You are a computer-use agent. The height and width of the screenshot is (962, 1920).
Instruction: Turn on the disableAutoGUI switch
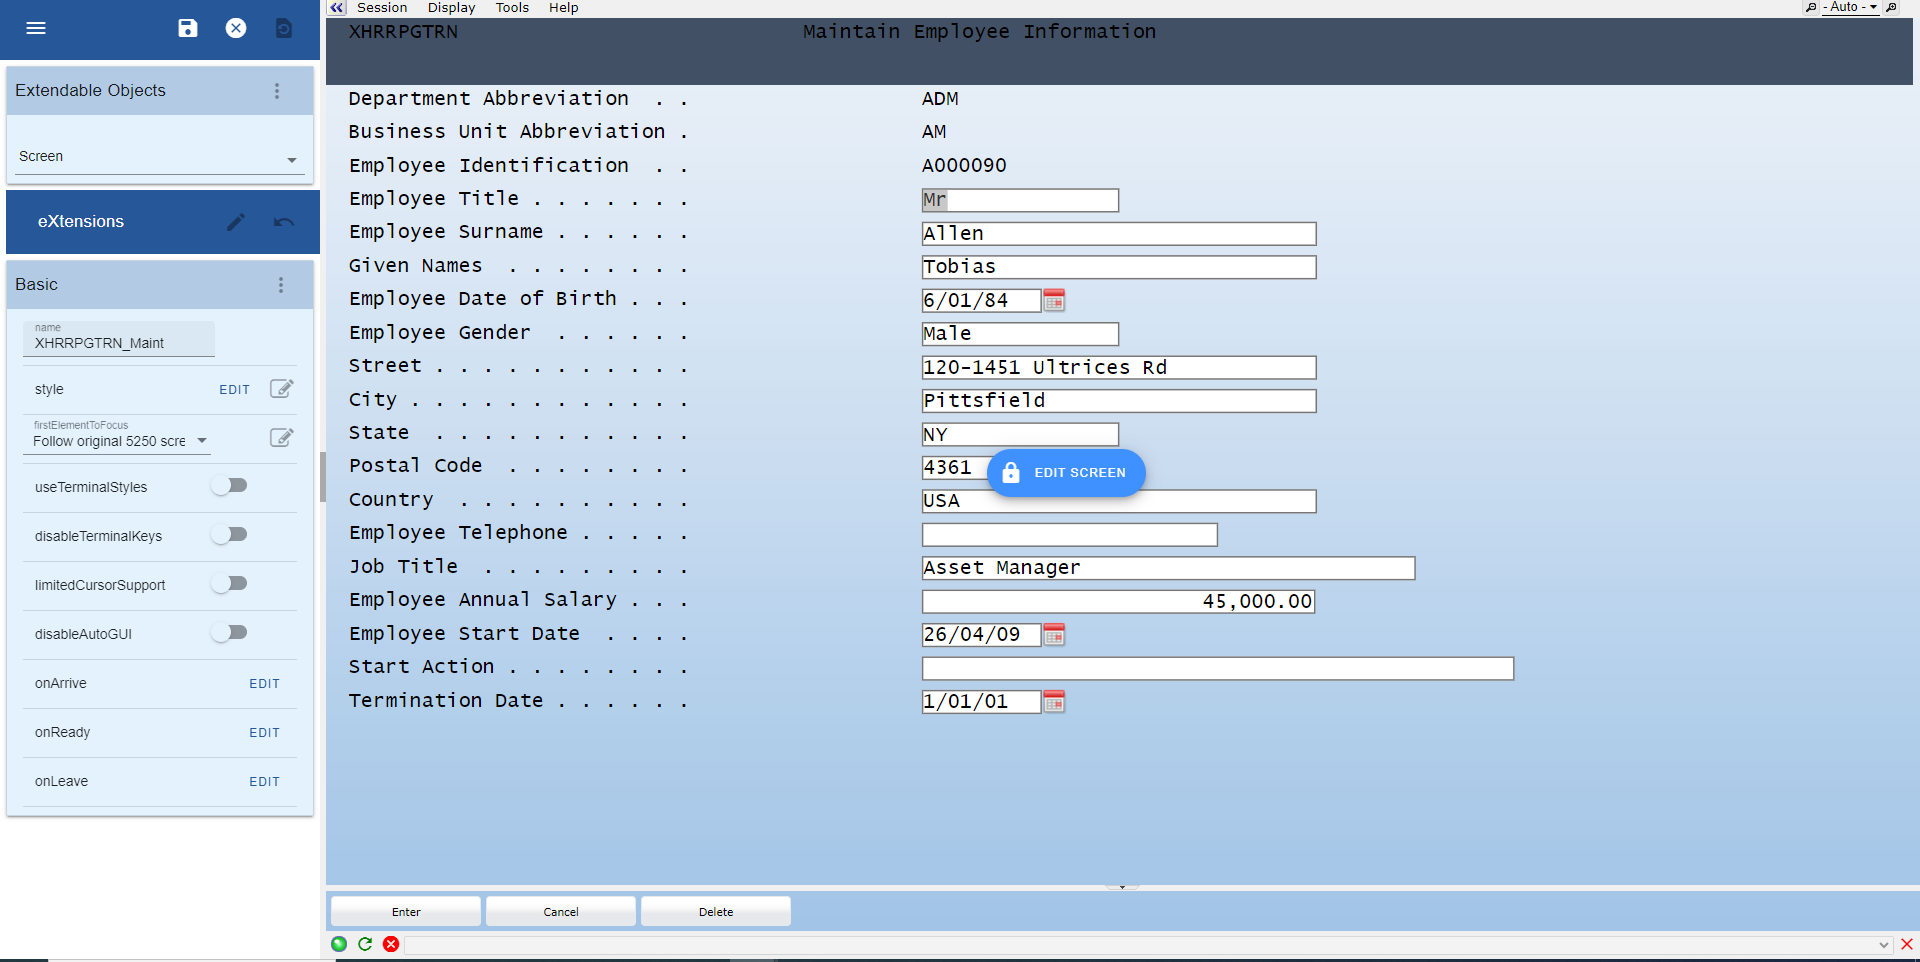229,633
